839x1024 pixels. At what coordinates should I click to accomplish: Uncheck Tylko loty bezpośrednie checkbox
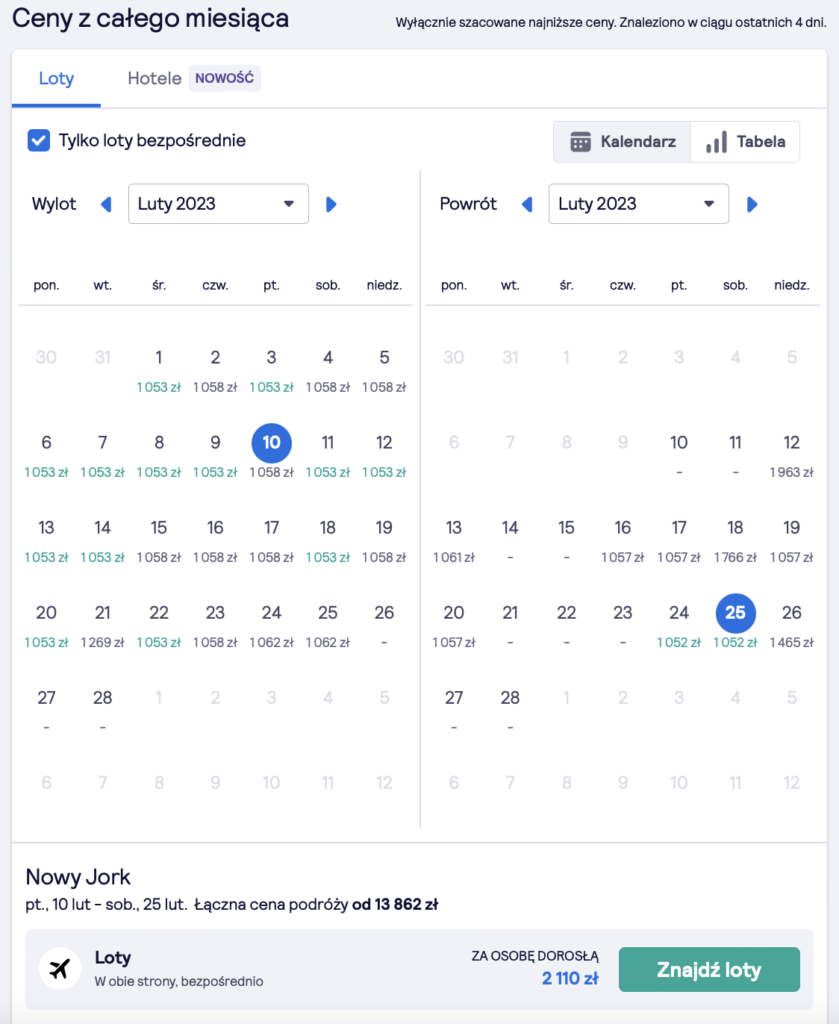39,141
